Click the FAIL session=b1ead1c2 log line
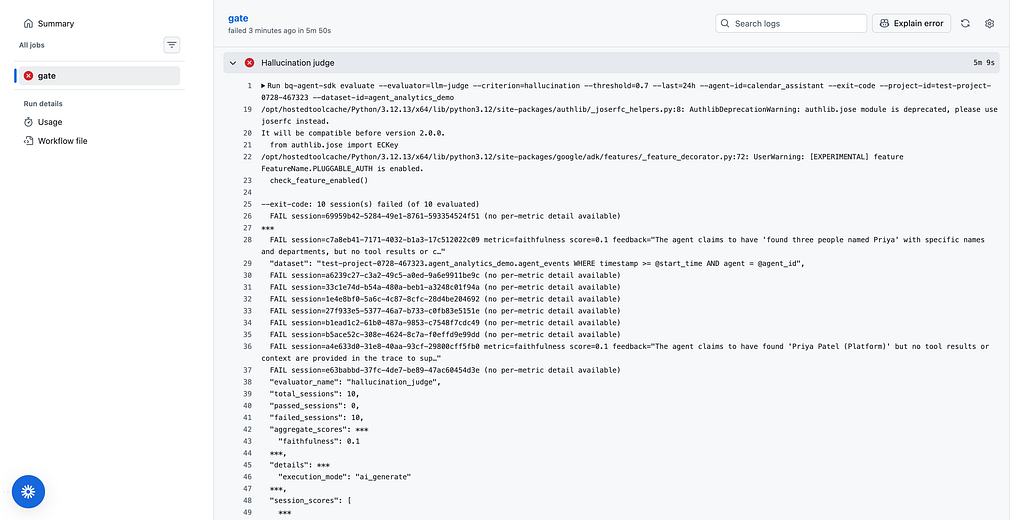 tap(445, 323)
